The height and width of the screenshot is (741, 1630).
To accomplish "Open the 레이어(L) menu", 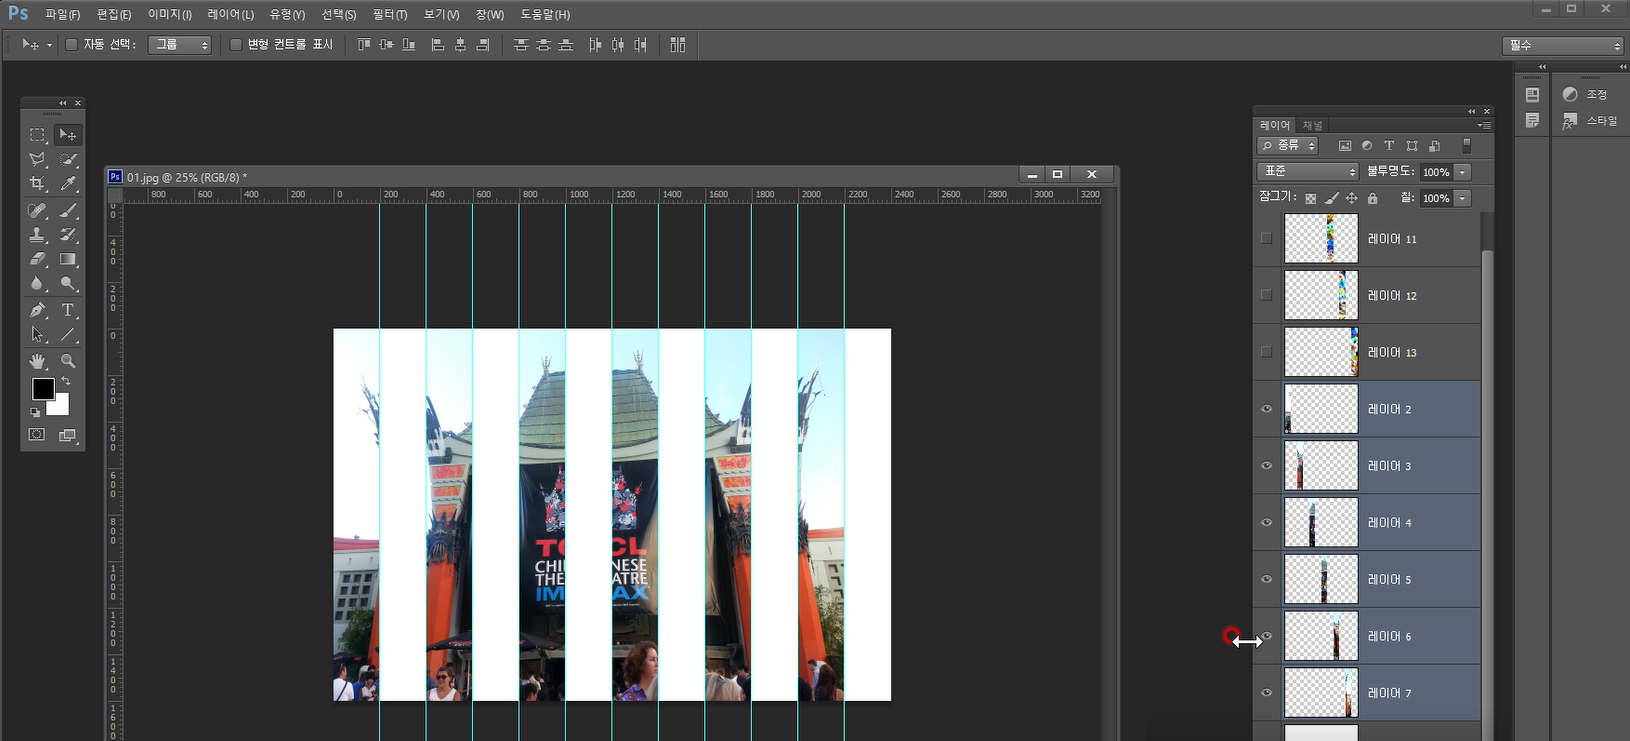I will 231,15.
